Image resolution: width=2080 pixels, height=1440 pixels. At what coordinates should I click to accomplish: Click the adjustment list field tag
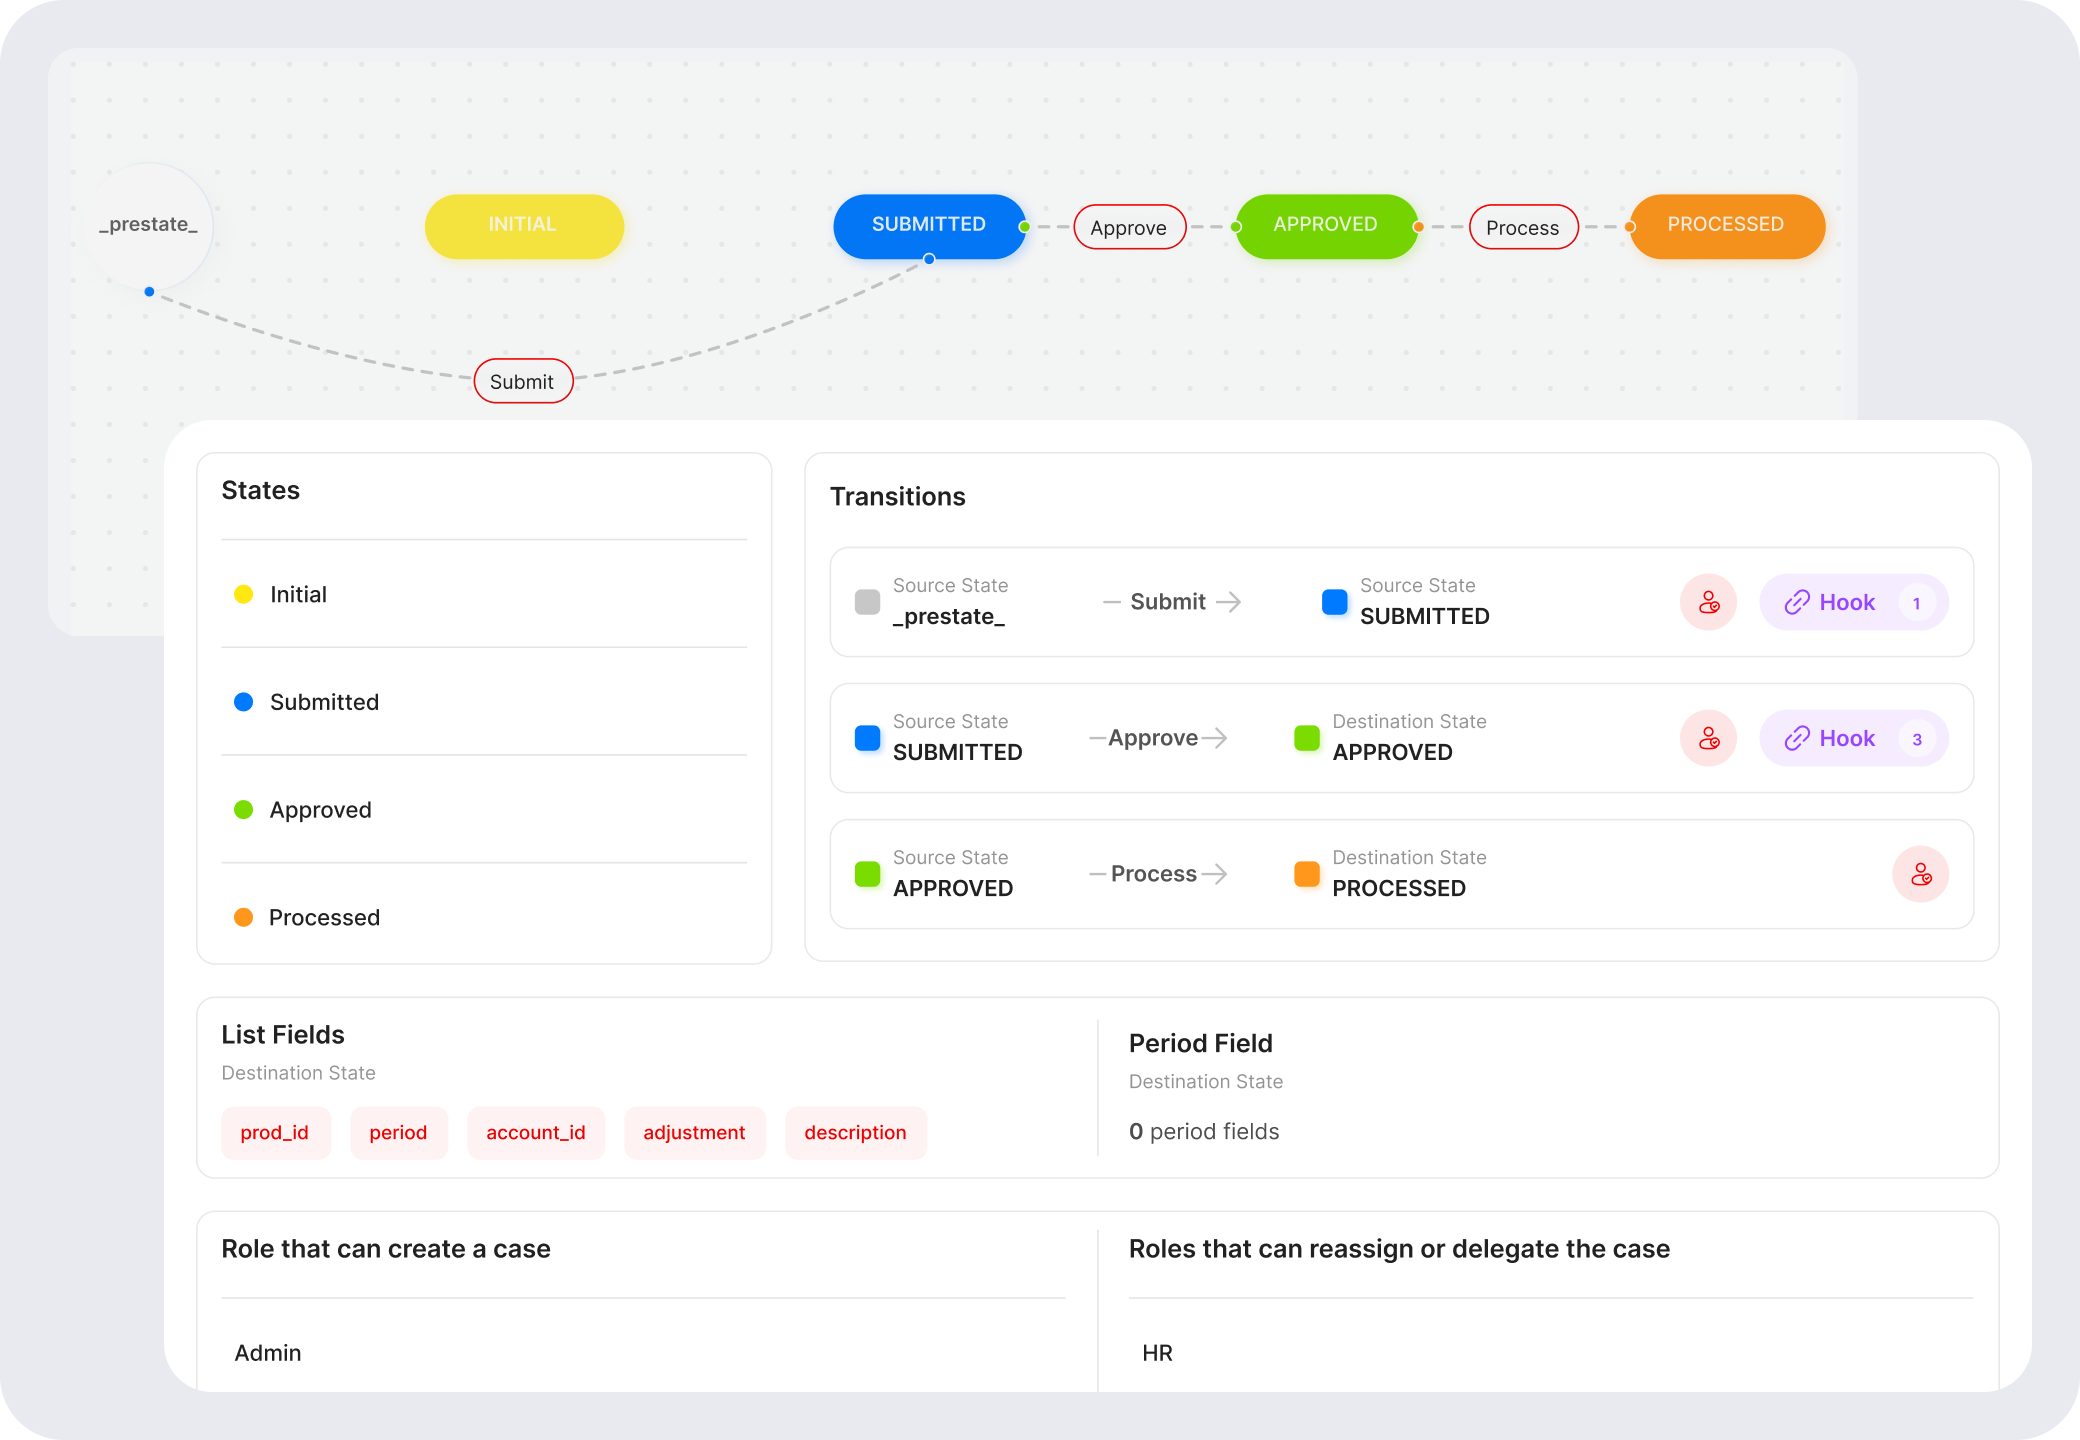click(694, 1132)
